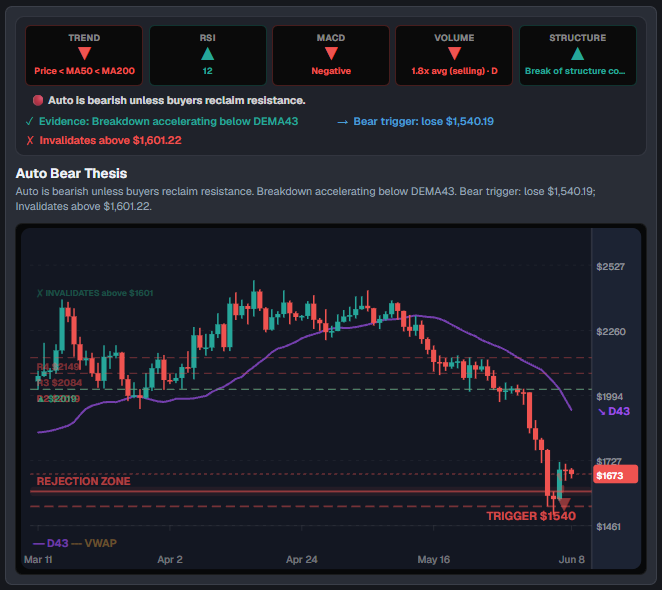Click the VWAP legend entry
This screenshot has height=590, width=662.
point(94,543)
